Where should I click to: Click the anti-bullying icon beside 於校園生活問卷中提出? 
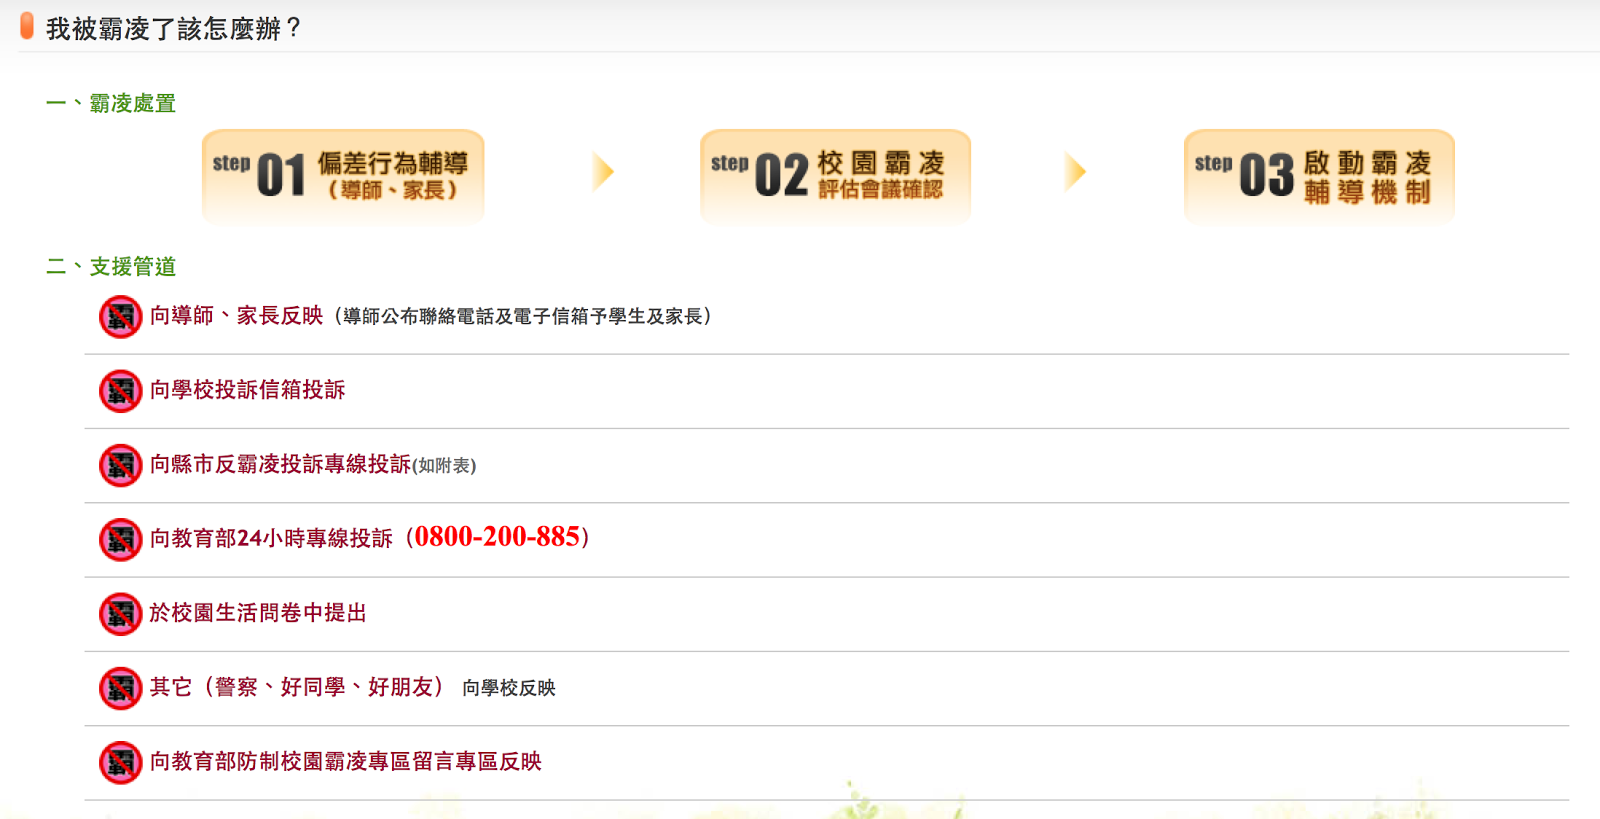[x=121, y=614]
